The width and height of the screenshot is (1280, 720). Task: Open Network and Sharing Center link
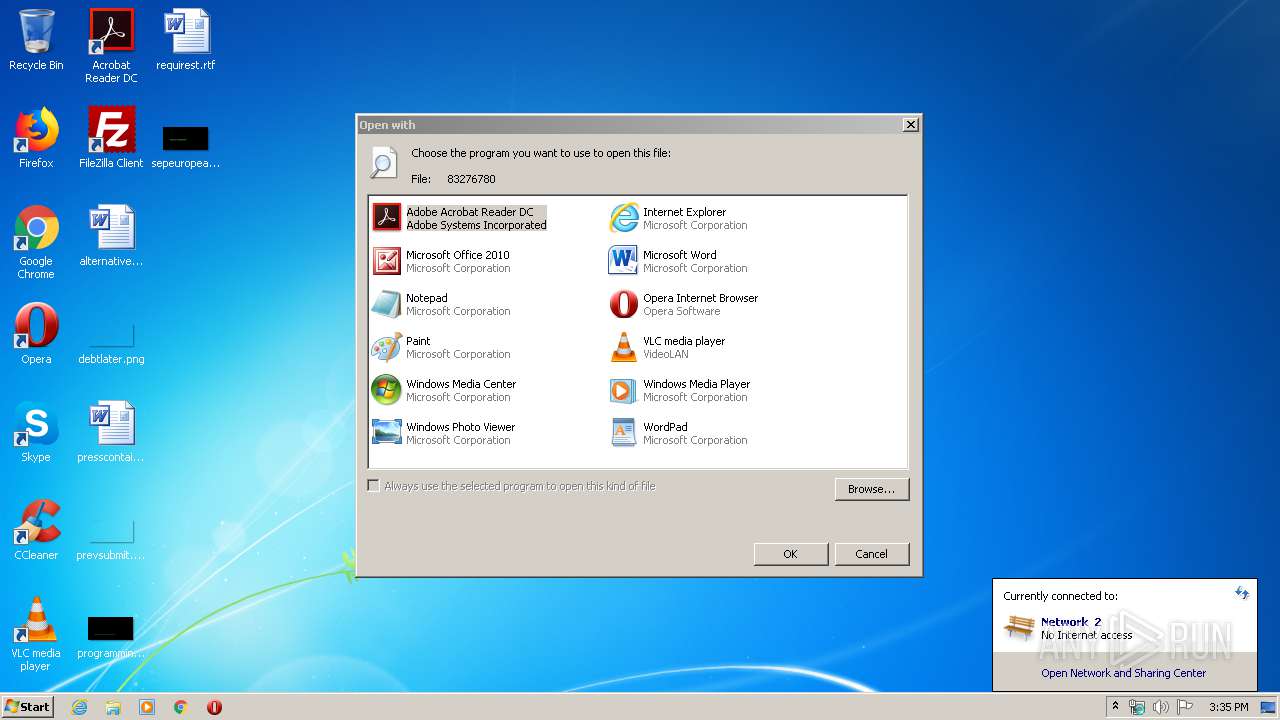[x=1124, y=673]
